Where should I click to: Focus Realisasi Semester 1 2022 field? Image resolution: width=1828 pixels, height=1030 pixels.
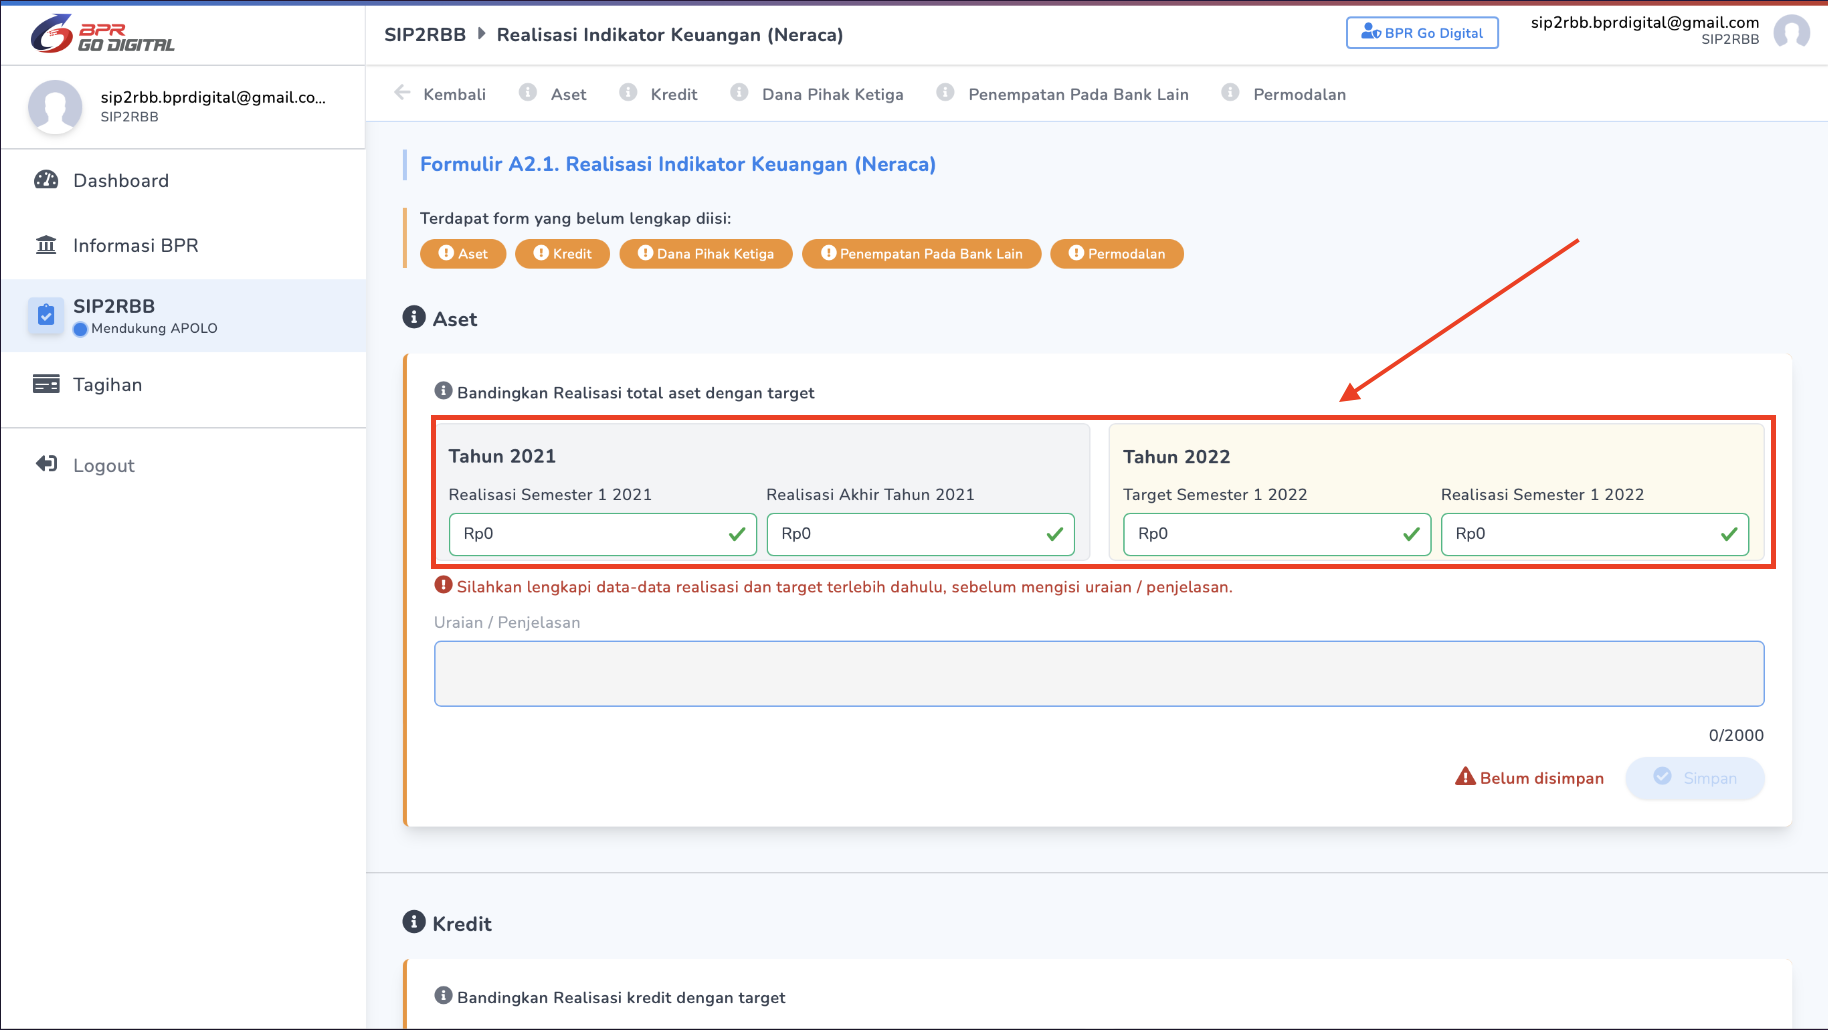(1595, 534)
